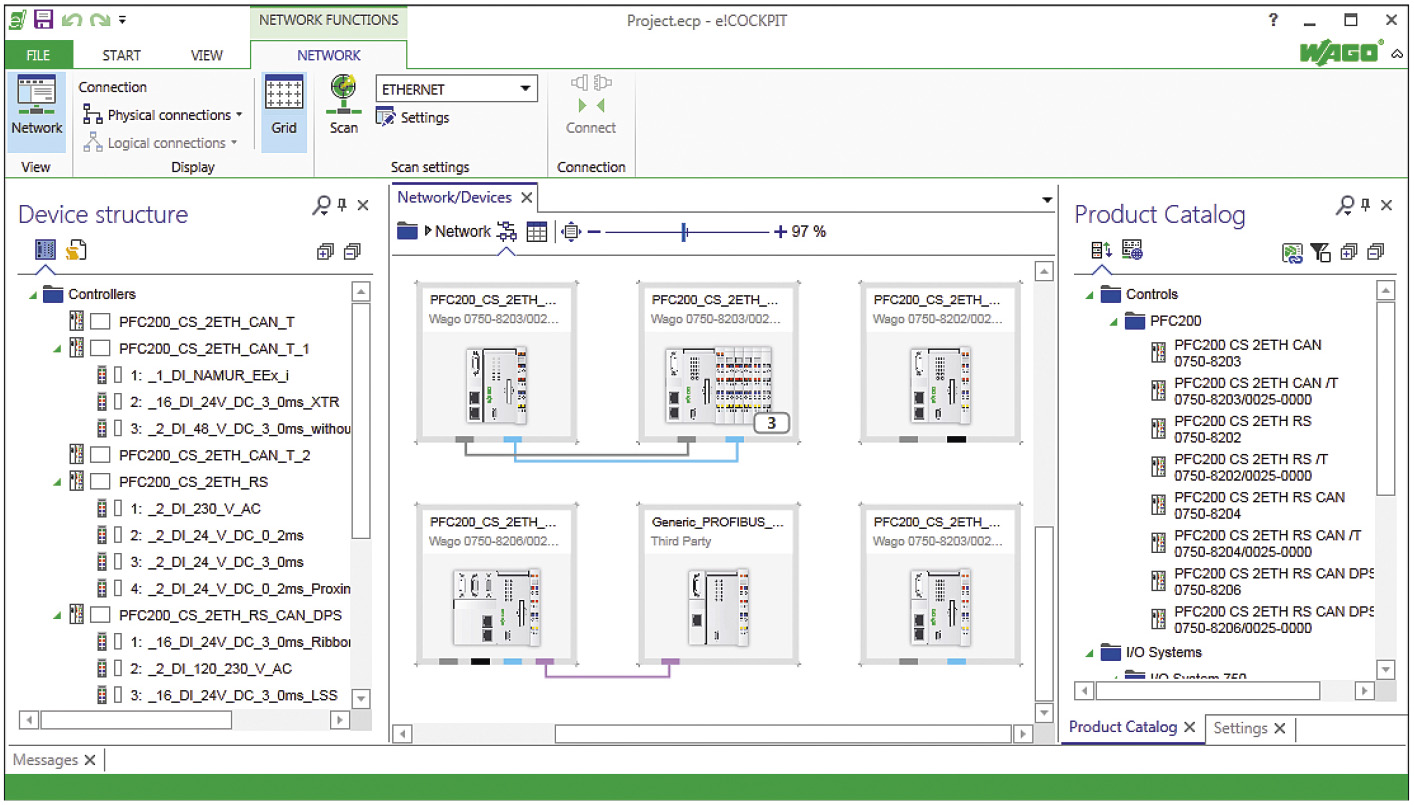
Task: Close the Device structure panel
Action: (363, 205)
